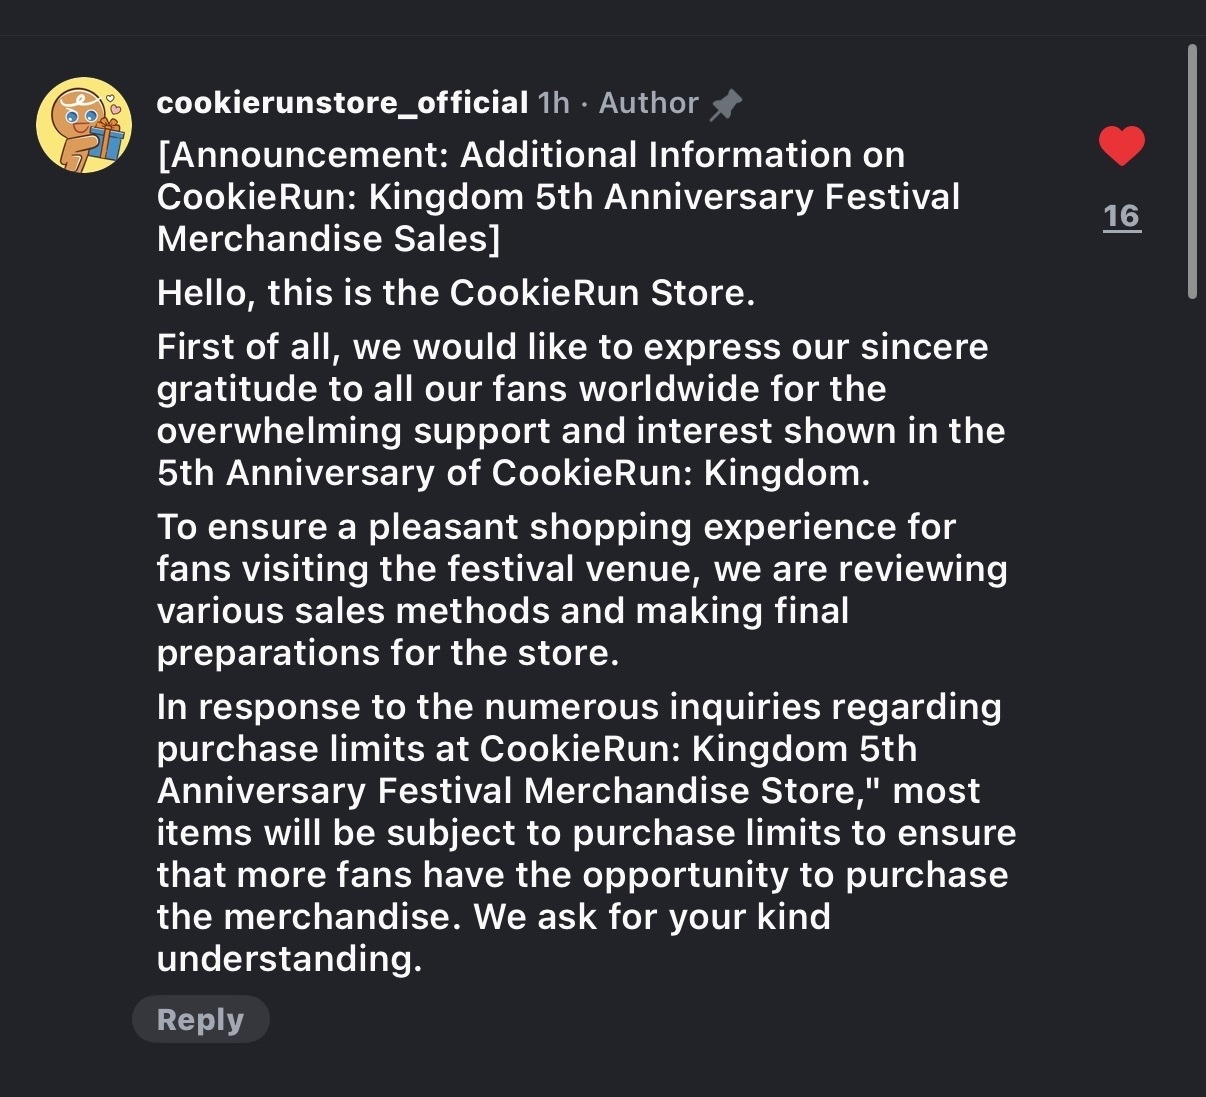Image resolution: width=1206 pixels, height=1097 pixels.
Task: Click the 'preparations for the store.' text line
Action: (x=388, y=653)
